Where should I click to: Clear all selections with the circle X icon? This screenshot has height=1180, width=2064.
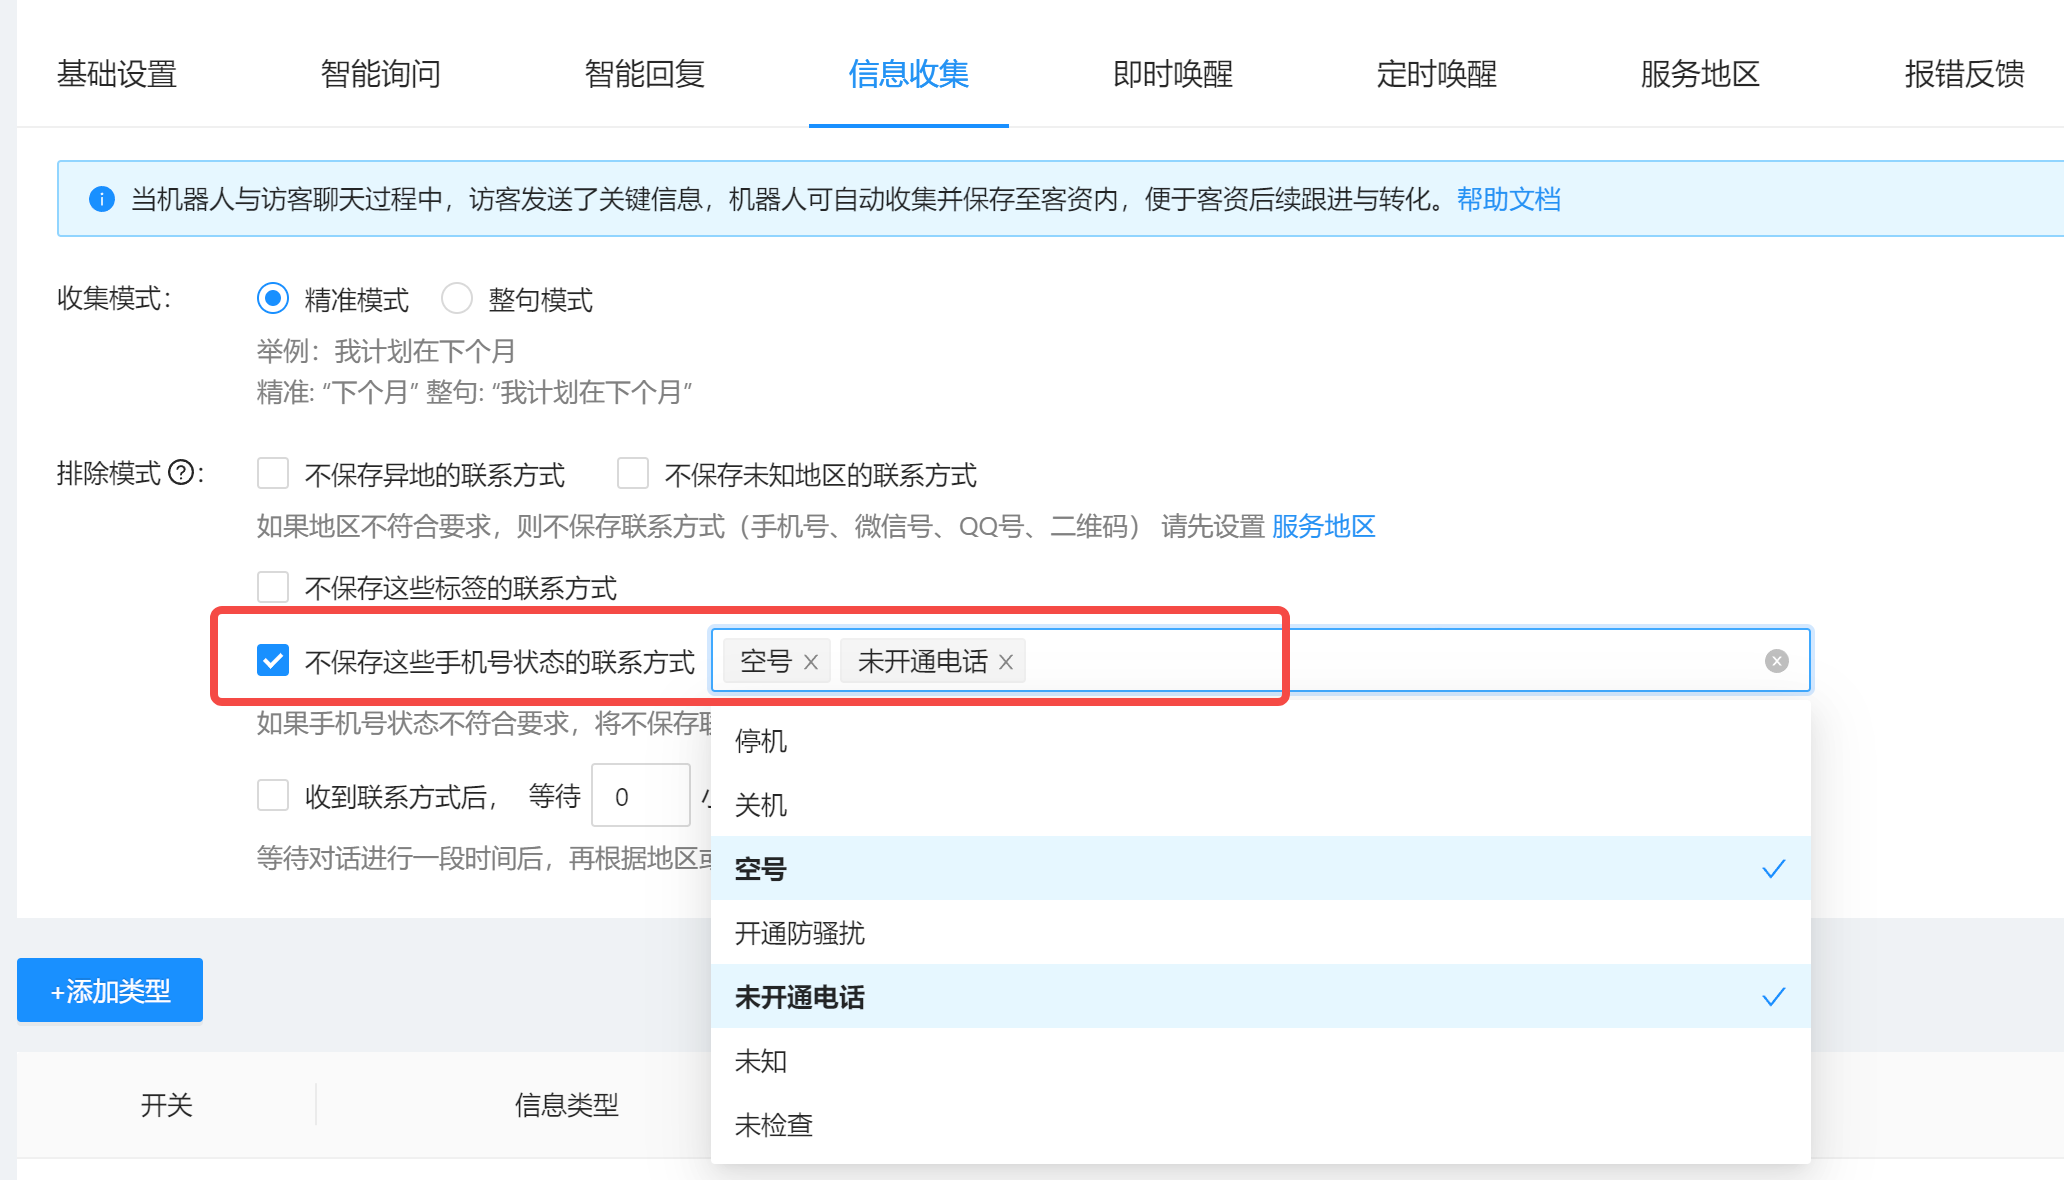point(1776,661)
